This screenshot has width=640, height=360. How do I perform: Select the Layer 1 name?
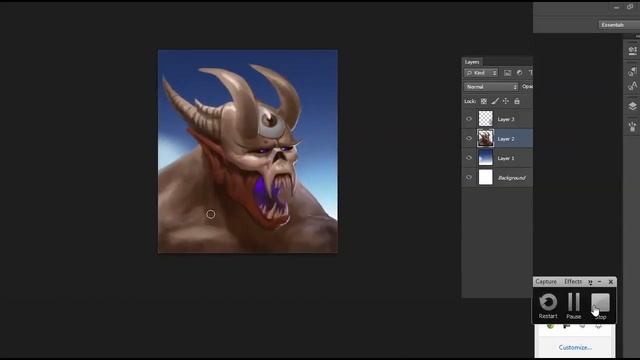(506, 158)
